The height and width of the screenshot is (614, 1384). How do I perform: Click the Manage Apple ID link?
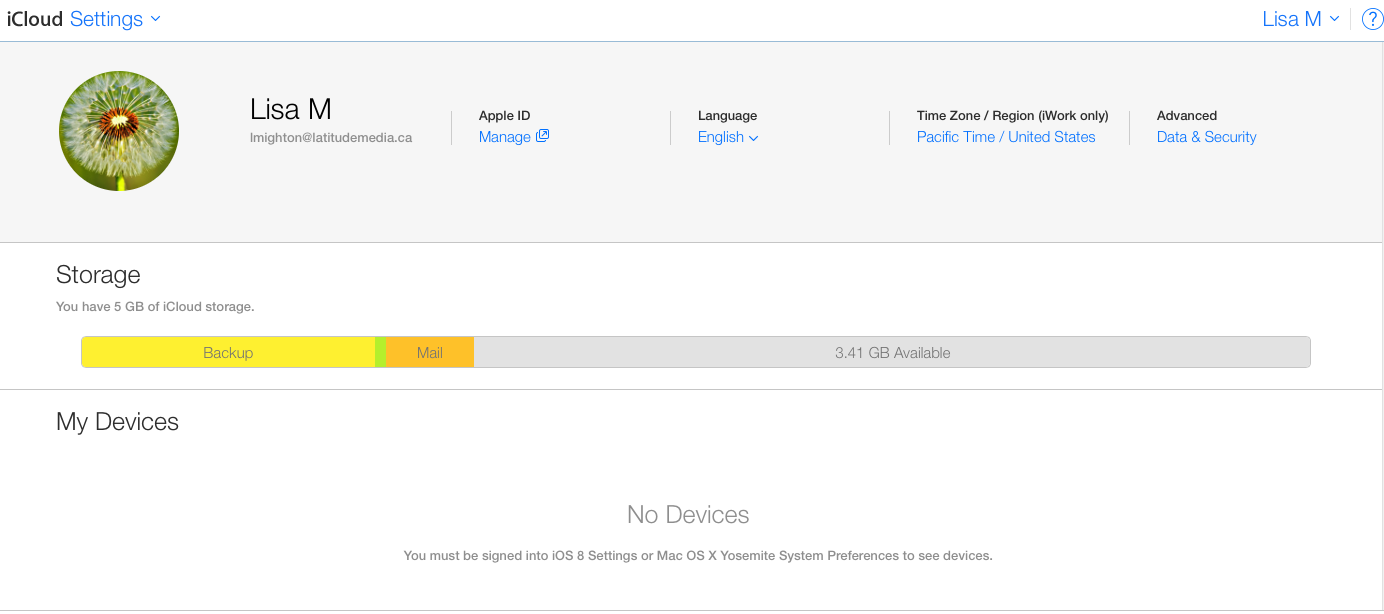pos(505,137)
